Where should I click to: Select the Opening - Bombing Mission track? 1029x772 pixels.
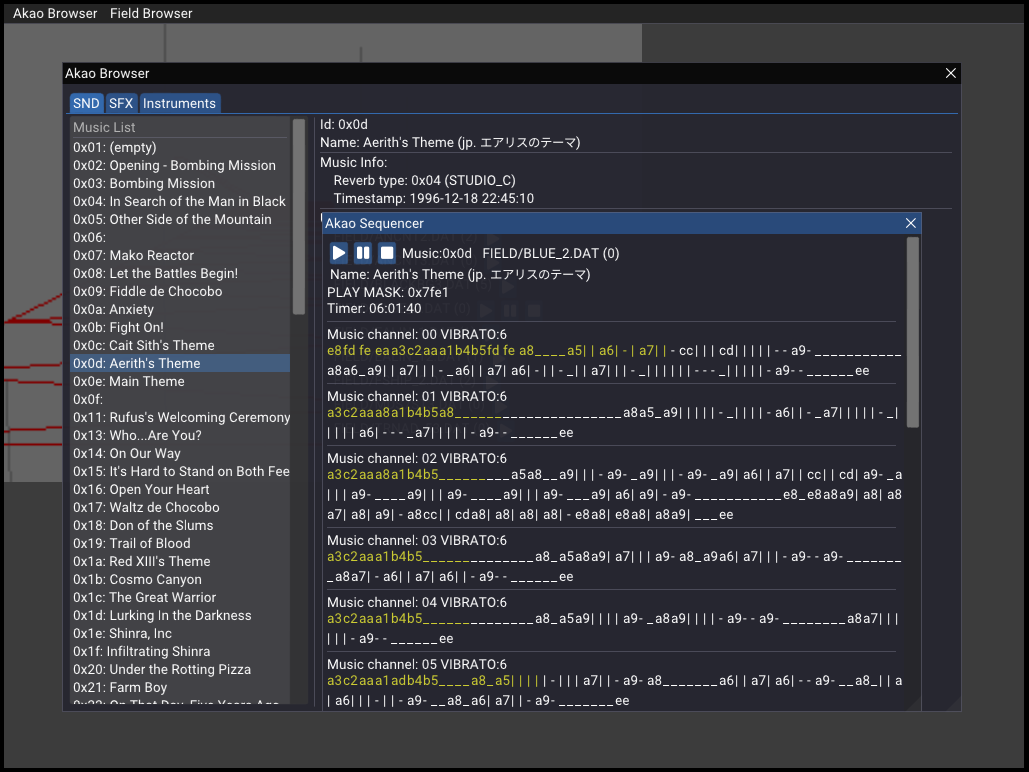click(174, 165)
